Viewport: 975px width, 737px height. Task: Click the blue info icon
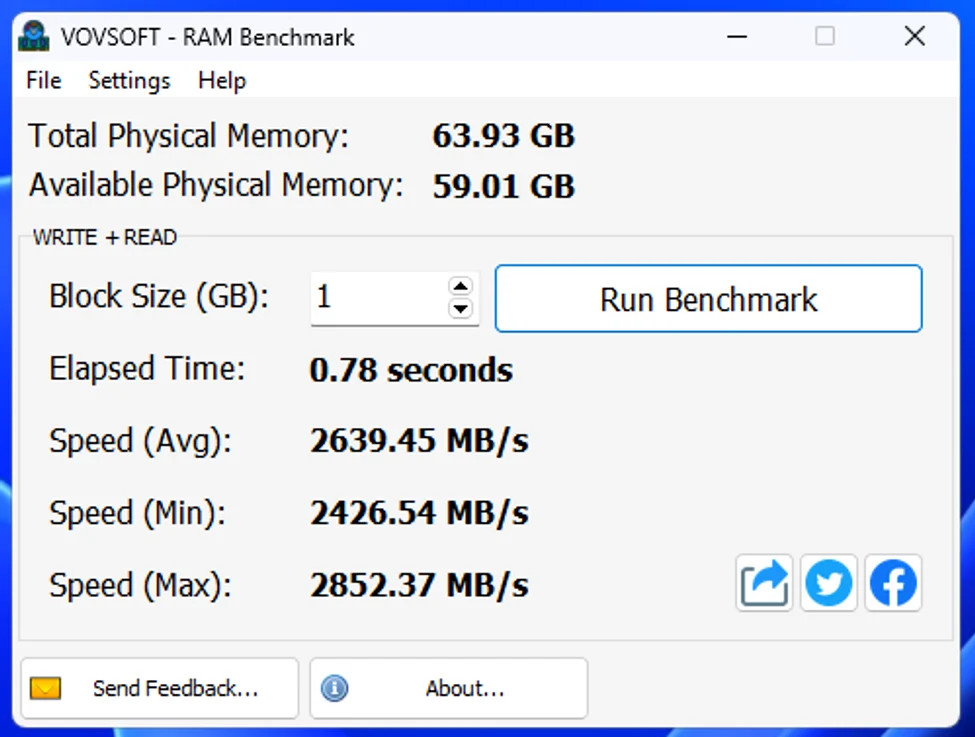(335, 688)
